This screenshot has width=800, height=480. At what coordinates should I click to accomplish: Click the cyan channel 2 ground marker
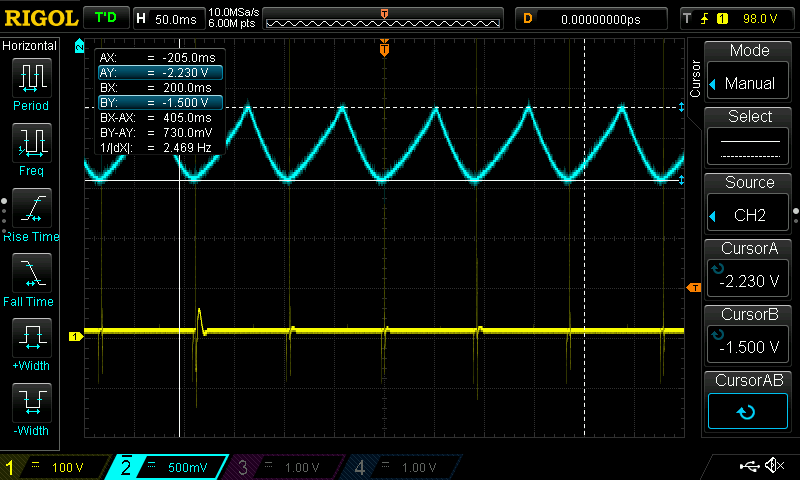(x=79, y=45)
